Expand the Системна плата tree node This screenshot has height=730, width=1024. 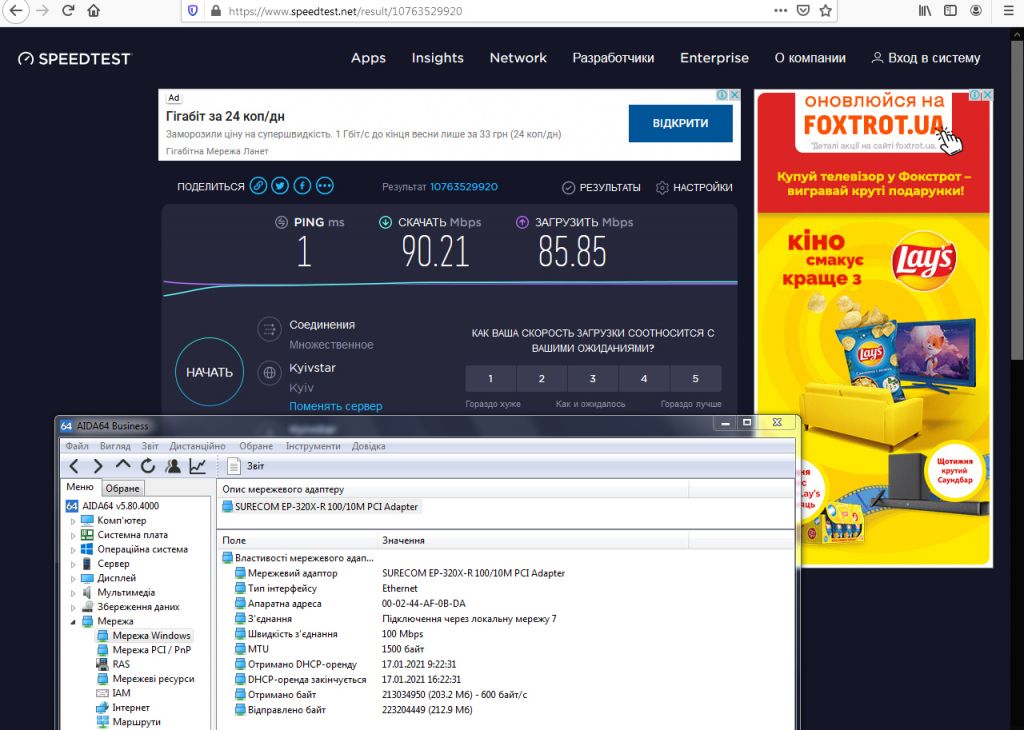[x=73, y=535]
